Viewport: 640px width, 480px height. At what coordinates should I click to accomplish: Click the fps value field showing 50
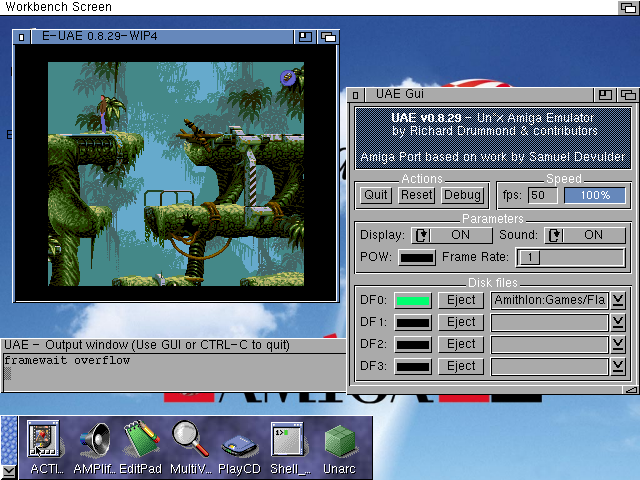(x=542, y=195)
